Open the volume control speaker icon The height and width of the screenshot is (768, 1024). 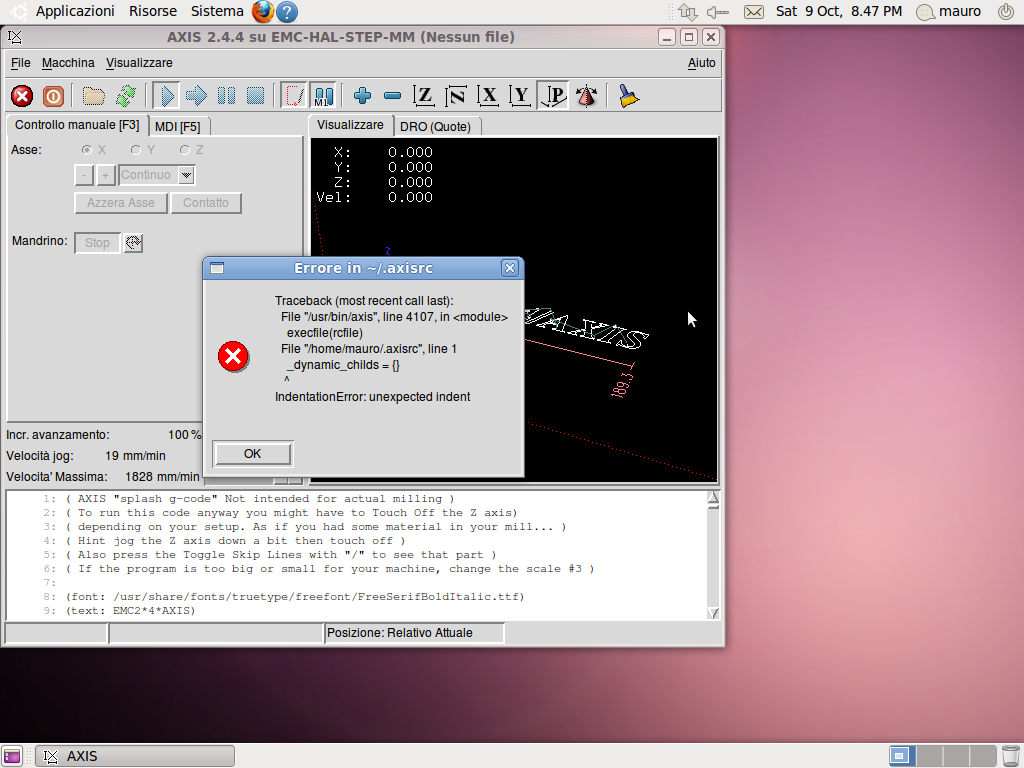pyautogui.click(x=718, y=12)
